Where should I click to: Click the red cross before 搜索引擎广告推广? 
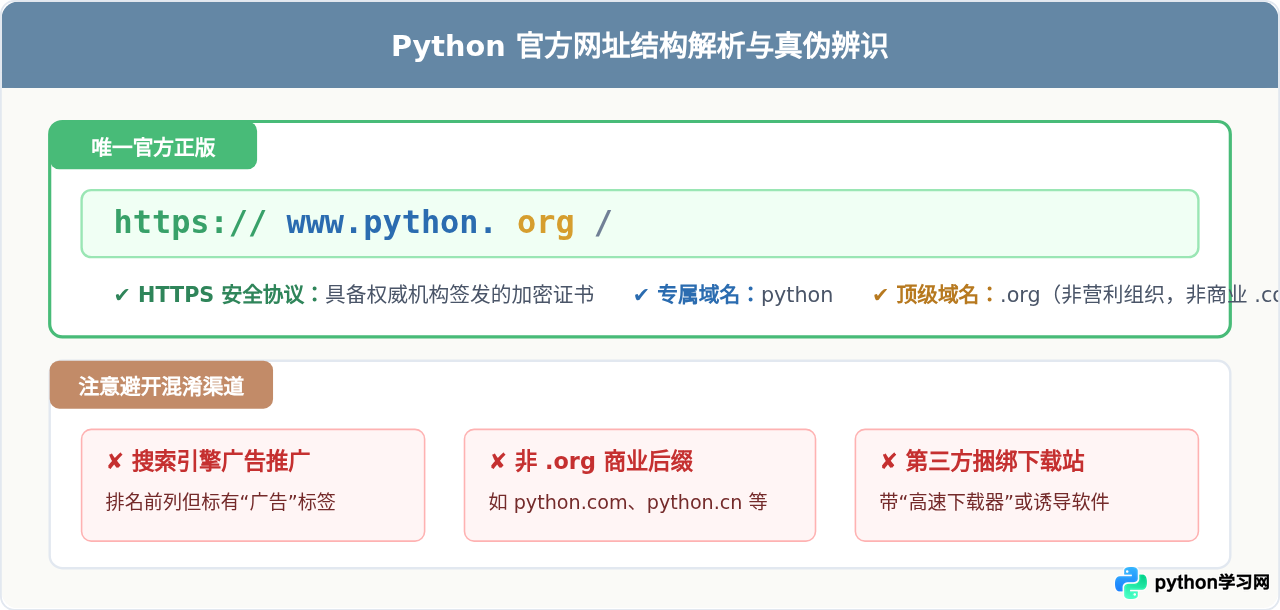pyautogui.click(x=114, y=462)
